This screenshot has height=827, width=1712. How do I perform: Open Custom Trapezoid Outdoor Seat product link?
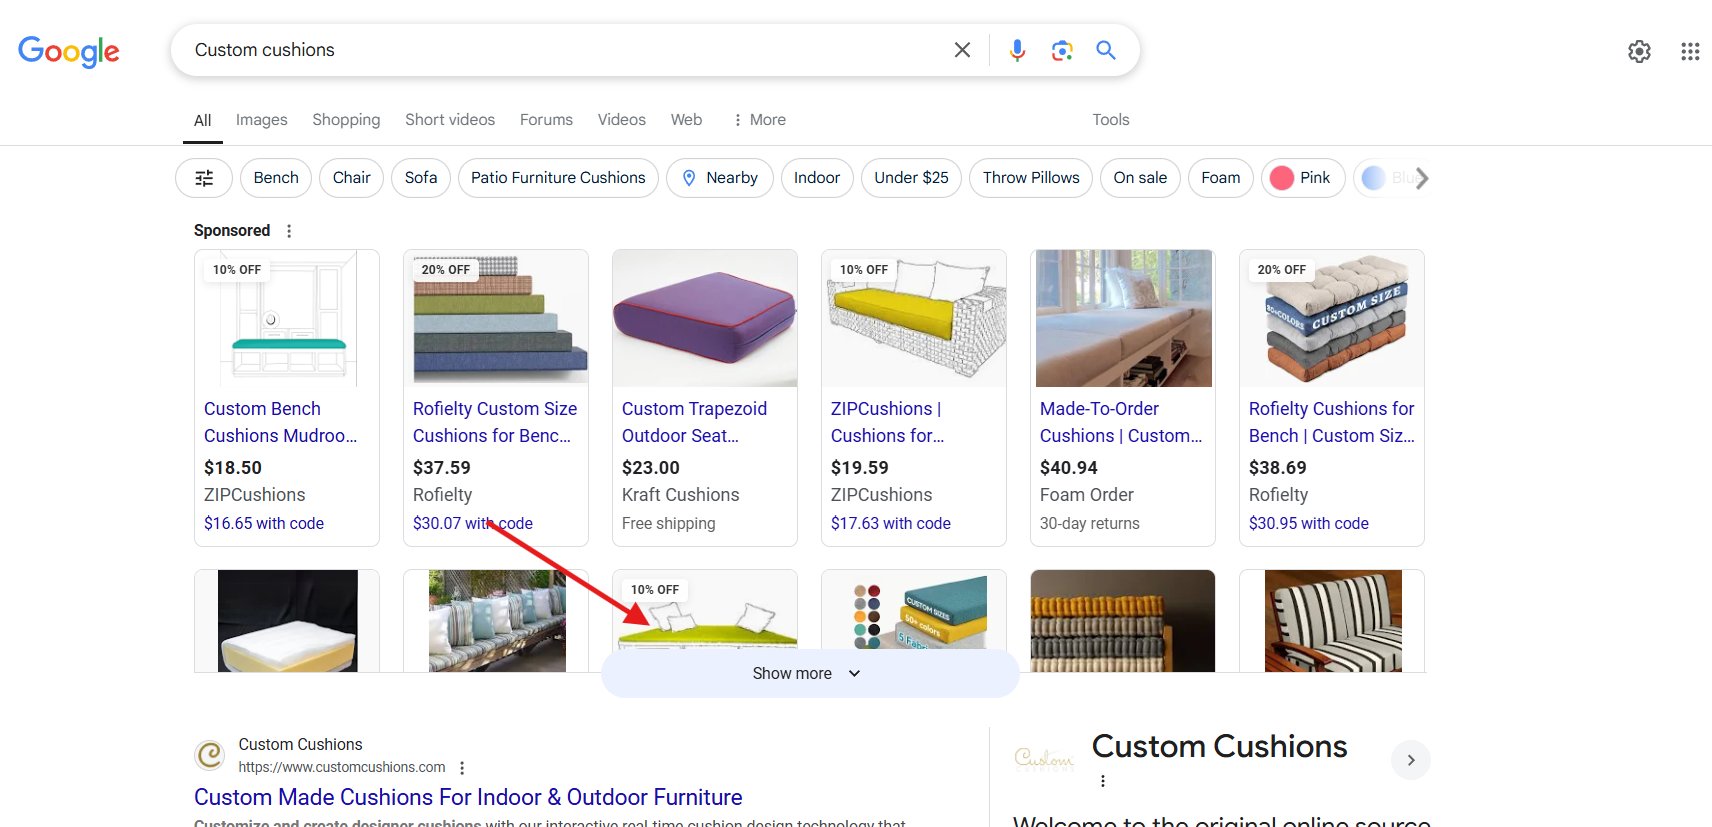coord(694,422)
